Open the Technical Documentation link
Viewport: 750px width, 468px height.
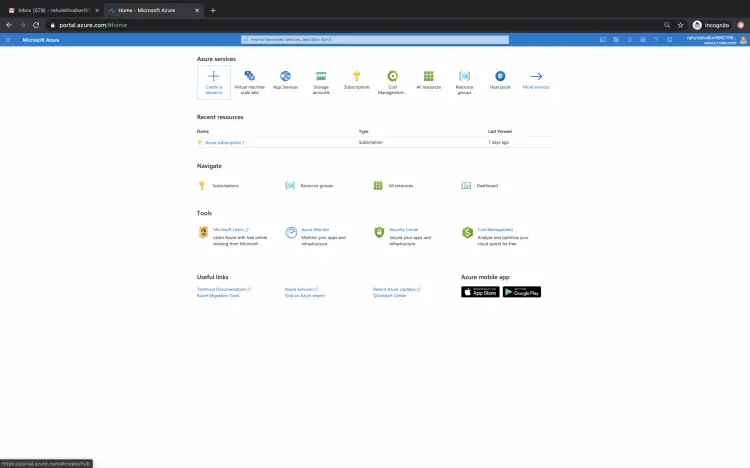223,290
